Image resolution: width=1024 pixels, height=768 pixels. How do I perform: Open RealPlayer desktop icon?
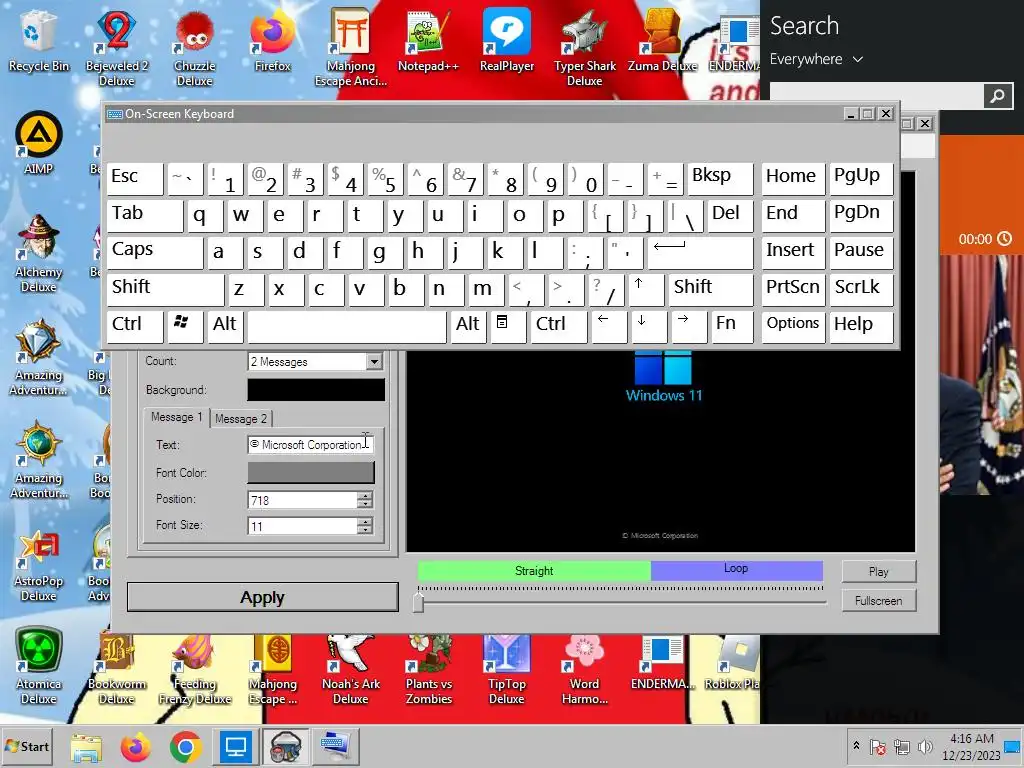pos(507,39)
